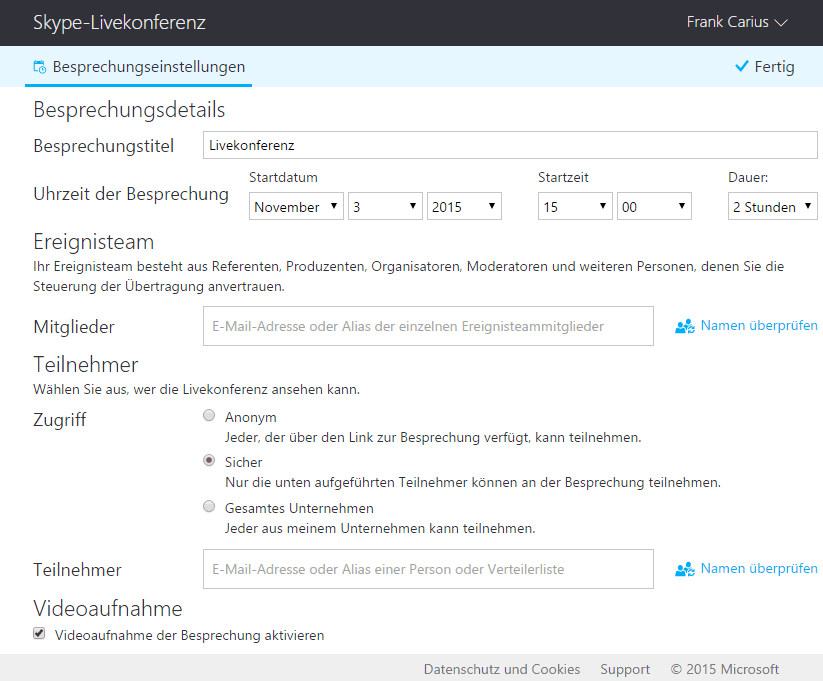This screenshot has height=681, width=823.
Task: Click the Skype-Livekonferenz header title
Action: (x=119, y=23)
